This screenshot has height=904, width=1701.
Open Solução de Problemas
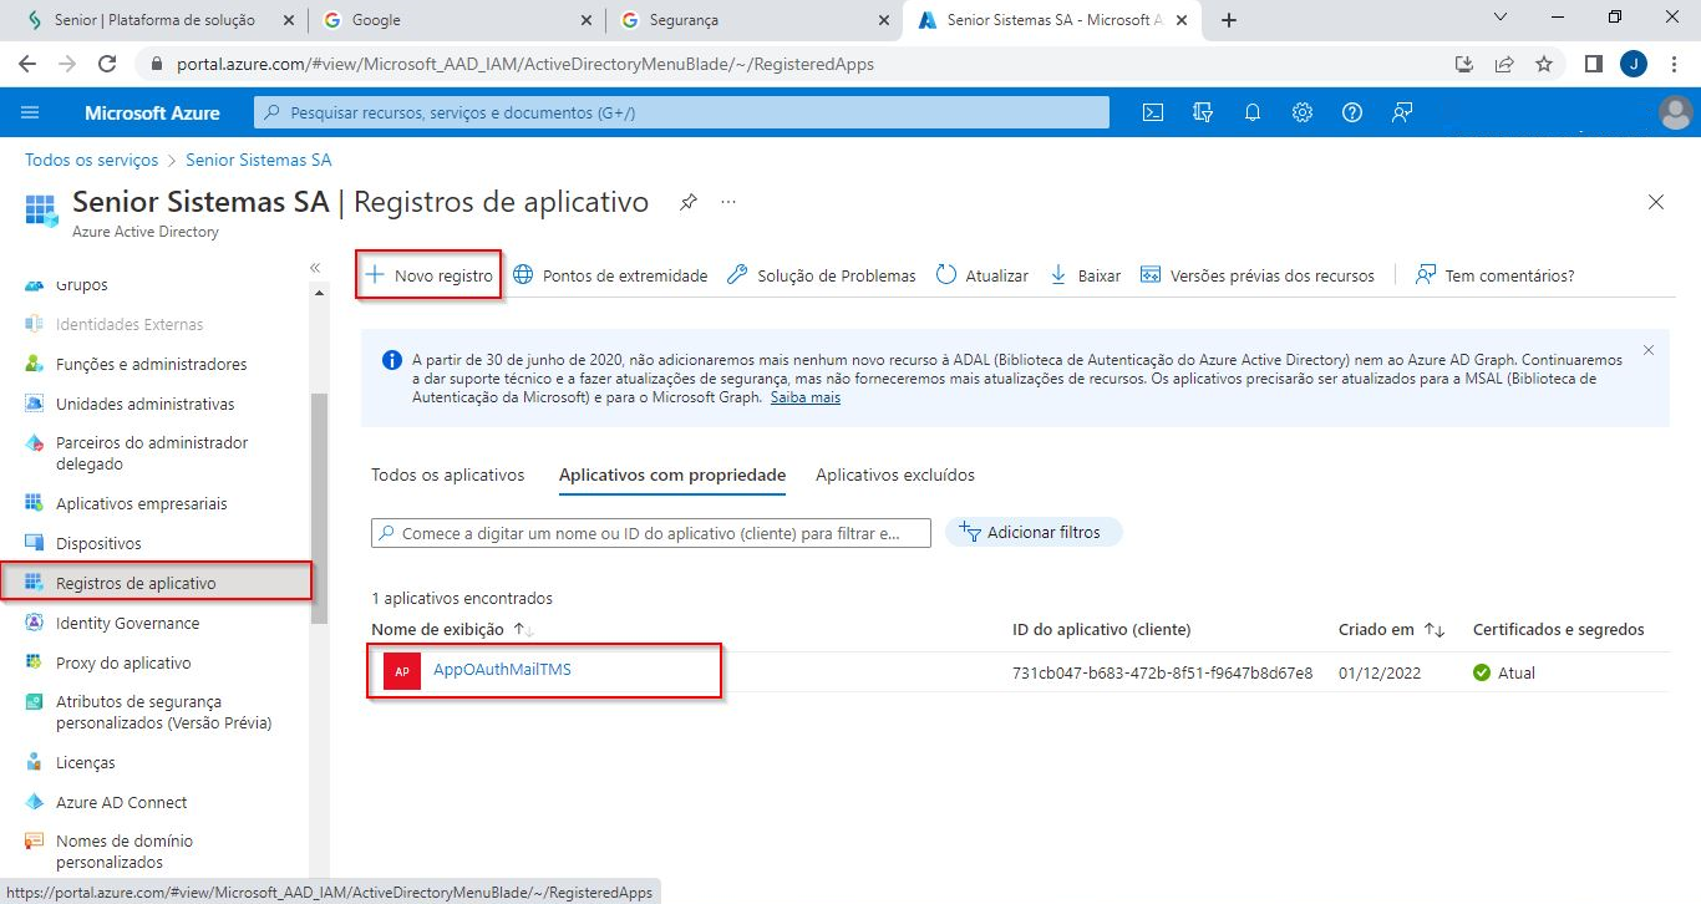[x=821, y=275]
